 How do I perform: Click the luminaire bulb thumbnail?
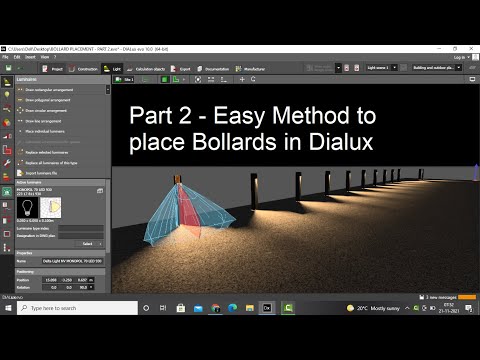pos(27,207)
